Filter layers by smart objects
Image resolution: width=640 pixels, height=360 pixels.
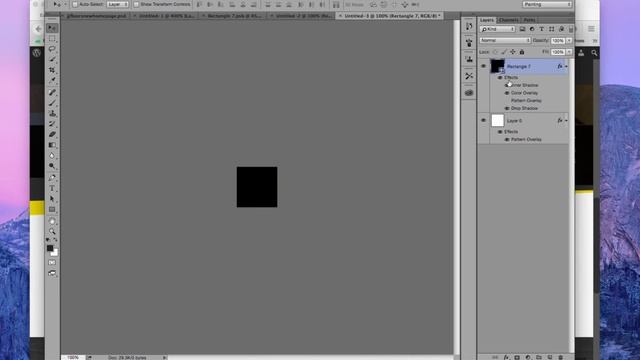point(561,29)
